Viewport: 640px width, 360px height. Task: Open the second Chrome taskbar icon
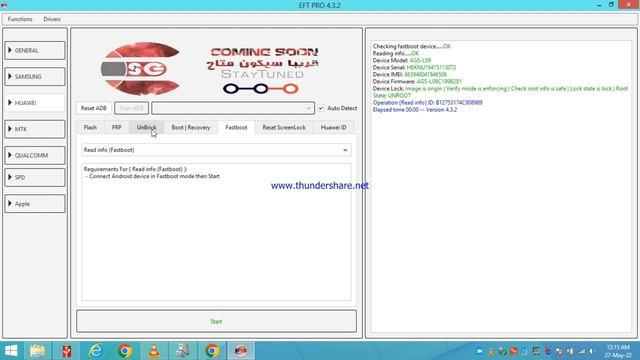coord(212,351)
